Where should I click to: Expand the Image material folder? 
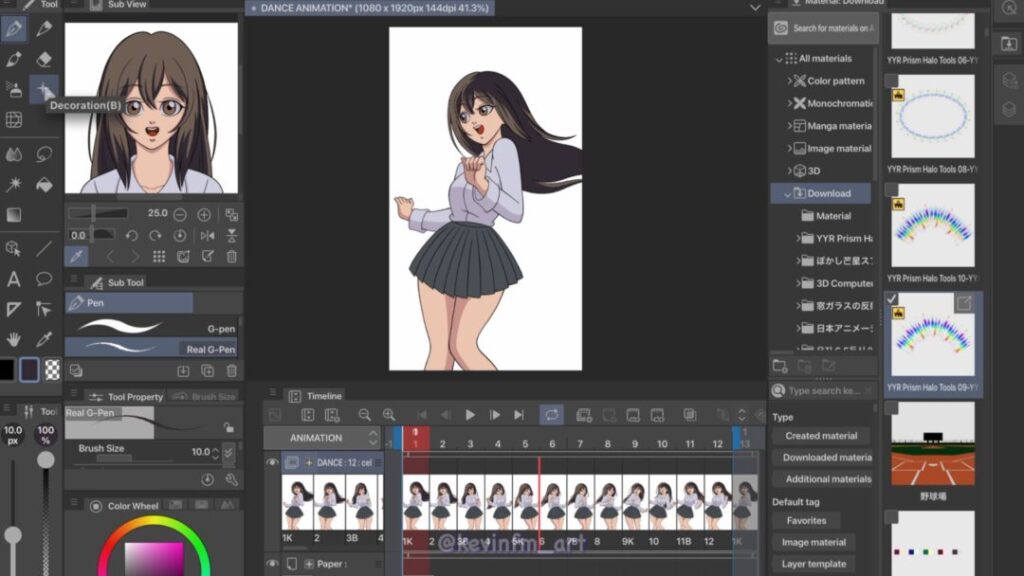coord(789,148)
